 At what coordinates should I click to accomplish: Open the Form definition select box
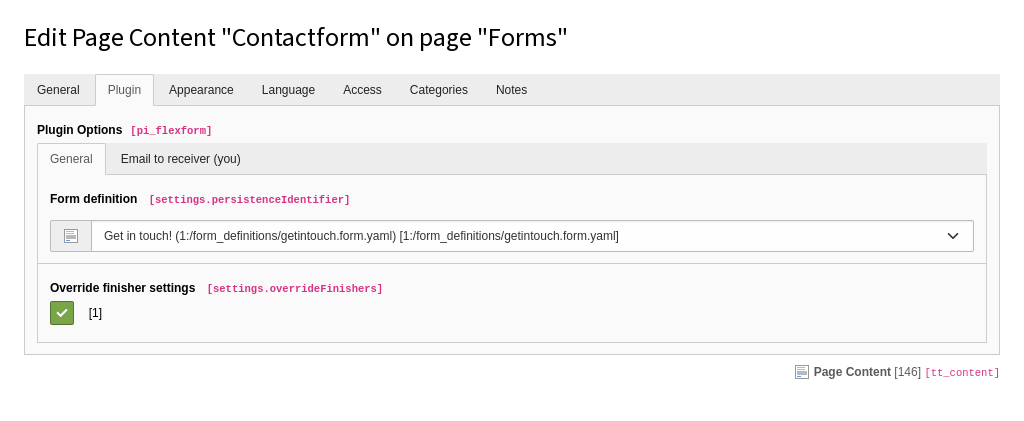[x=520, y=236]
